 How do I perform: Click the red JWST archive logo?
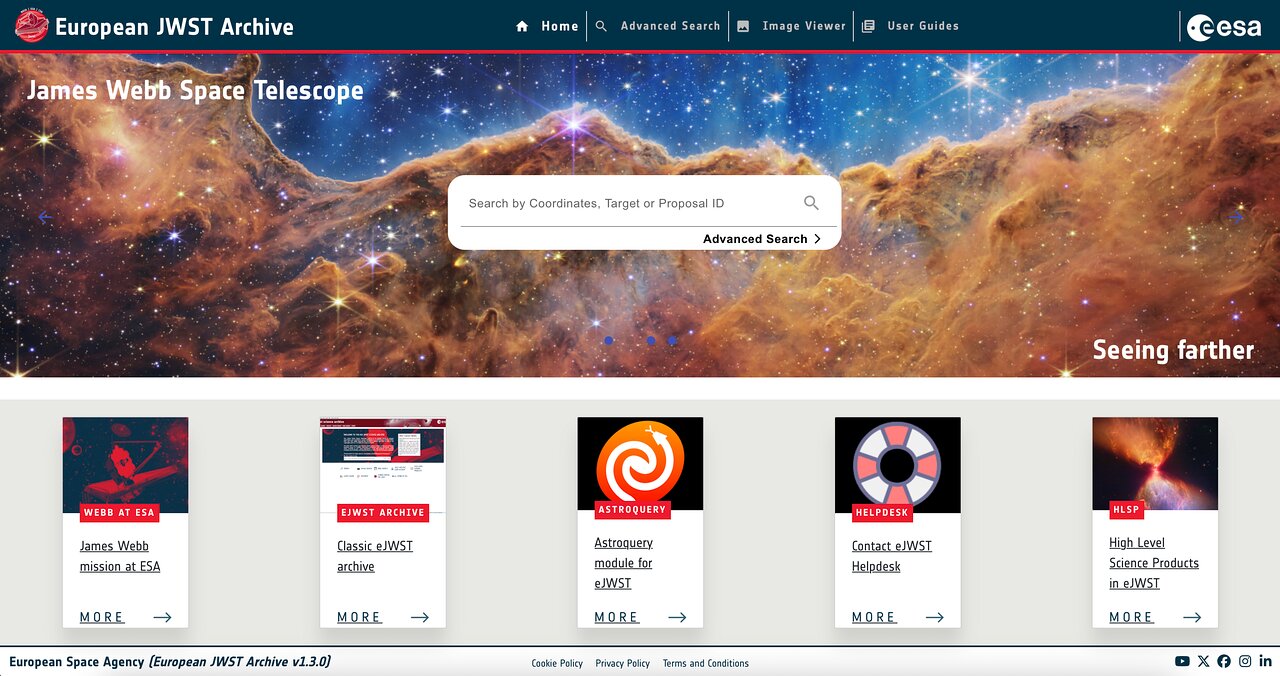[x=31, y=26]
